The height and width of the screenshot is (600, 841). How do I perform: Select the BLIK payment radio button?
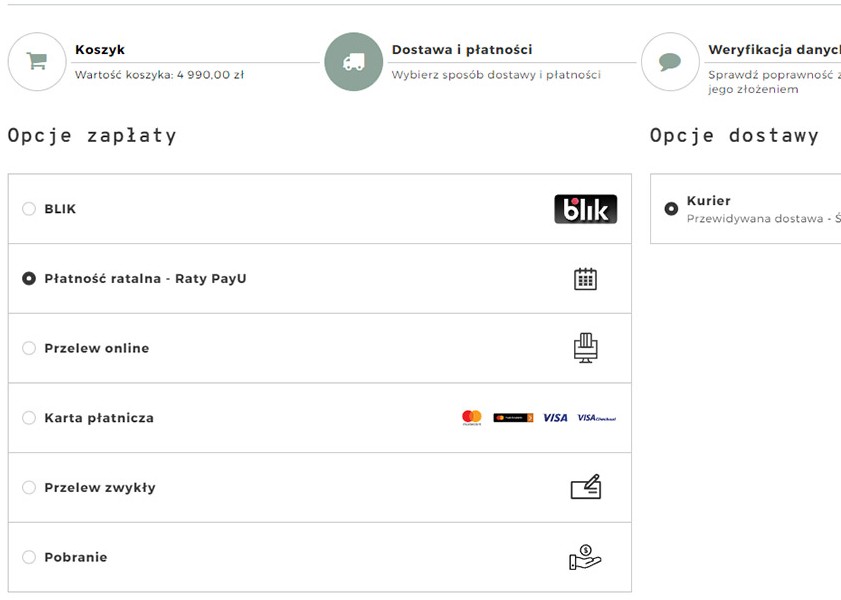click(29, 209)
